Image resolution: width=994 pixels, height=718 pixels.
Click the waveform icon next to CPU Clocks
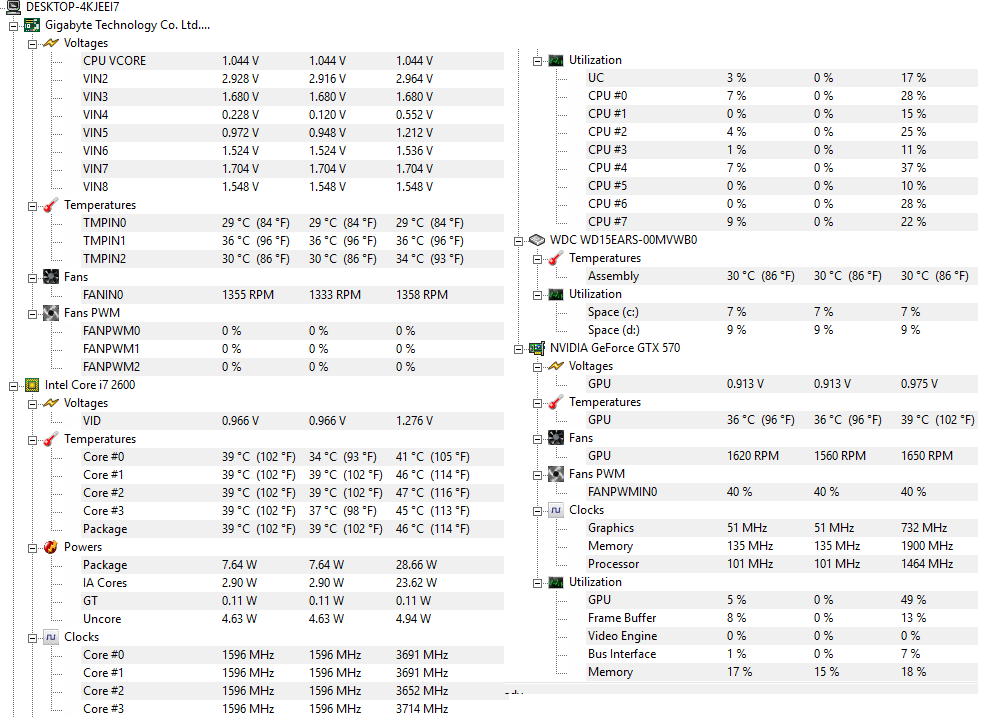(x=51, y=638)
